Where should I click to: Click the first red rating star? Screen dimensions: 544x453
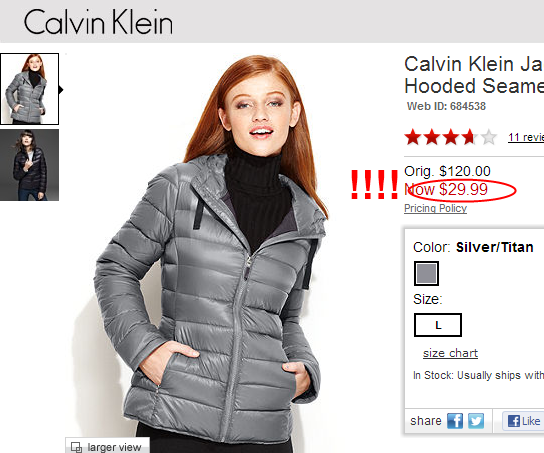point(413,137)
